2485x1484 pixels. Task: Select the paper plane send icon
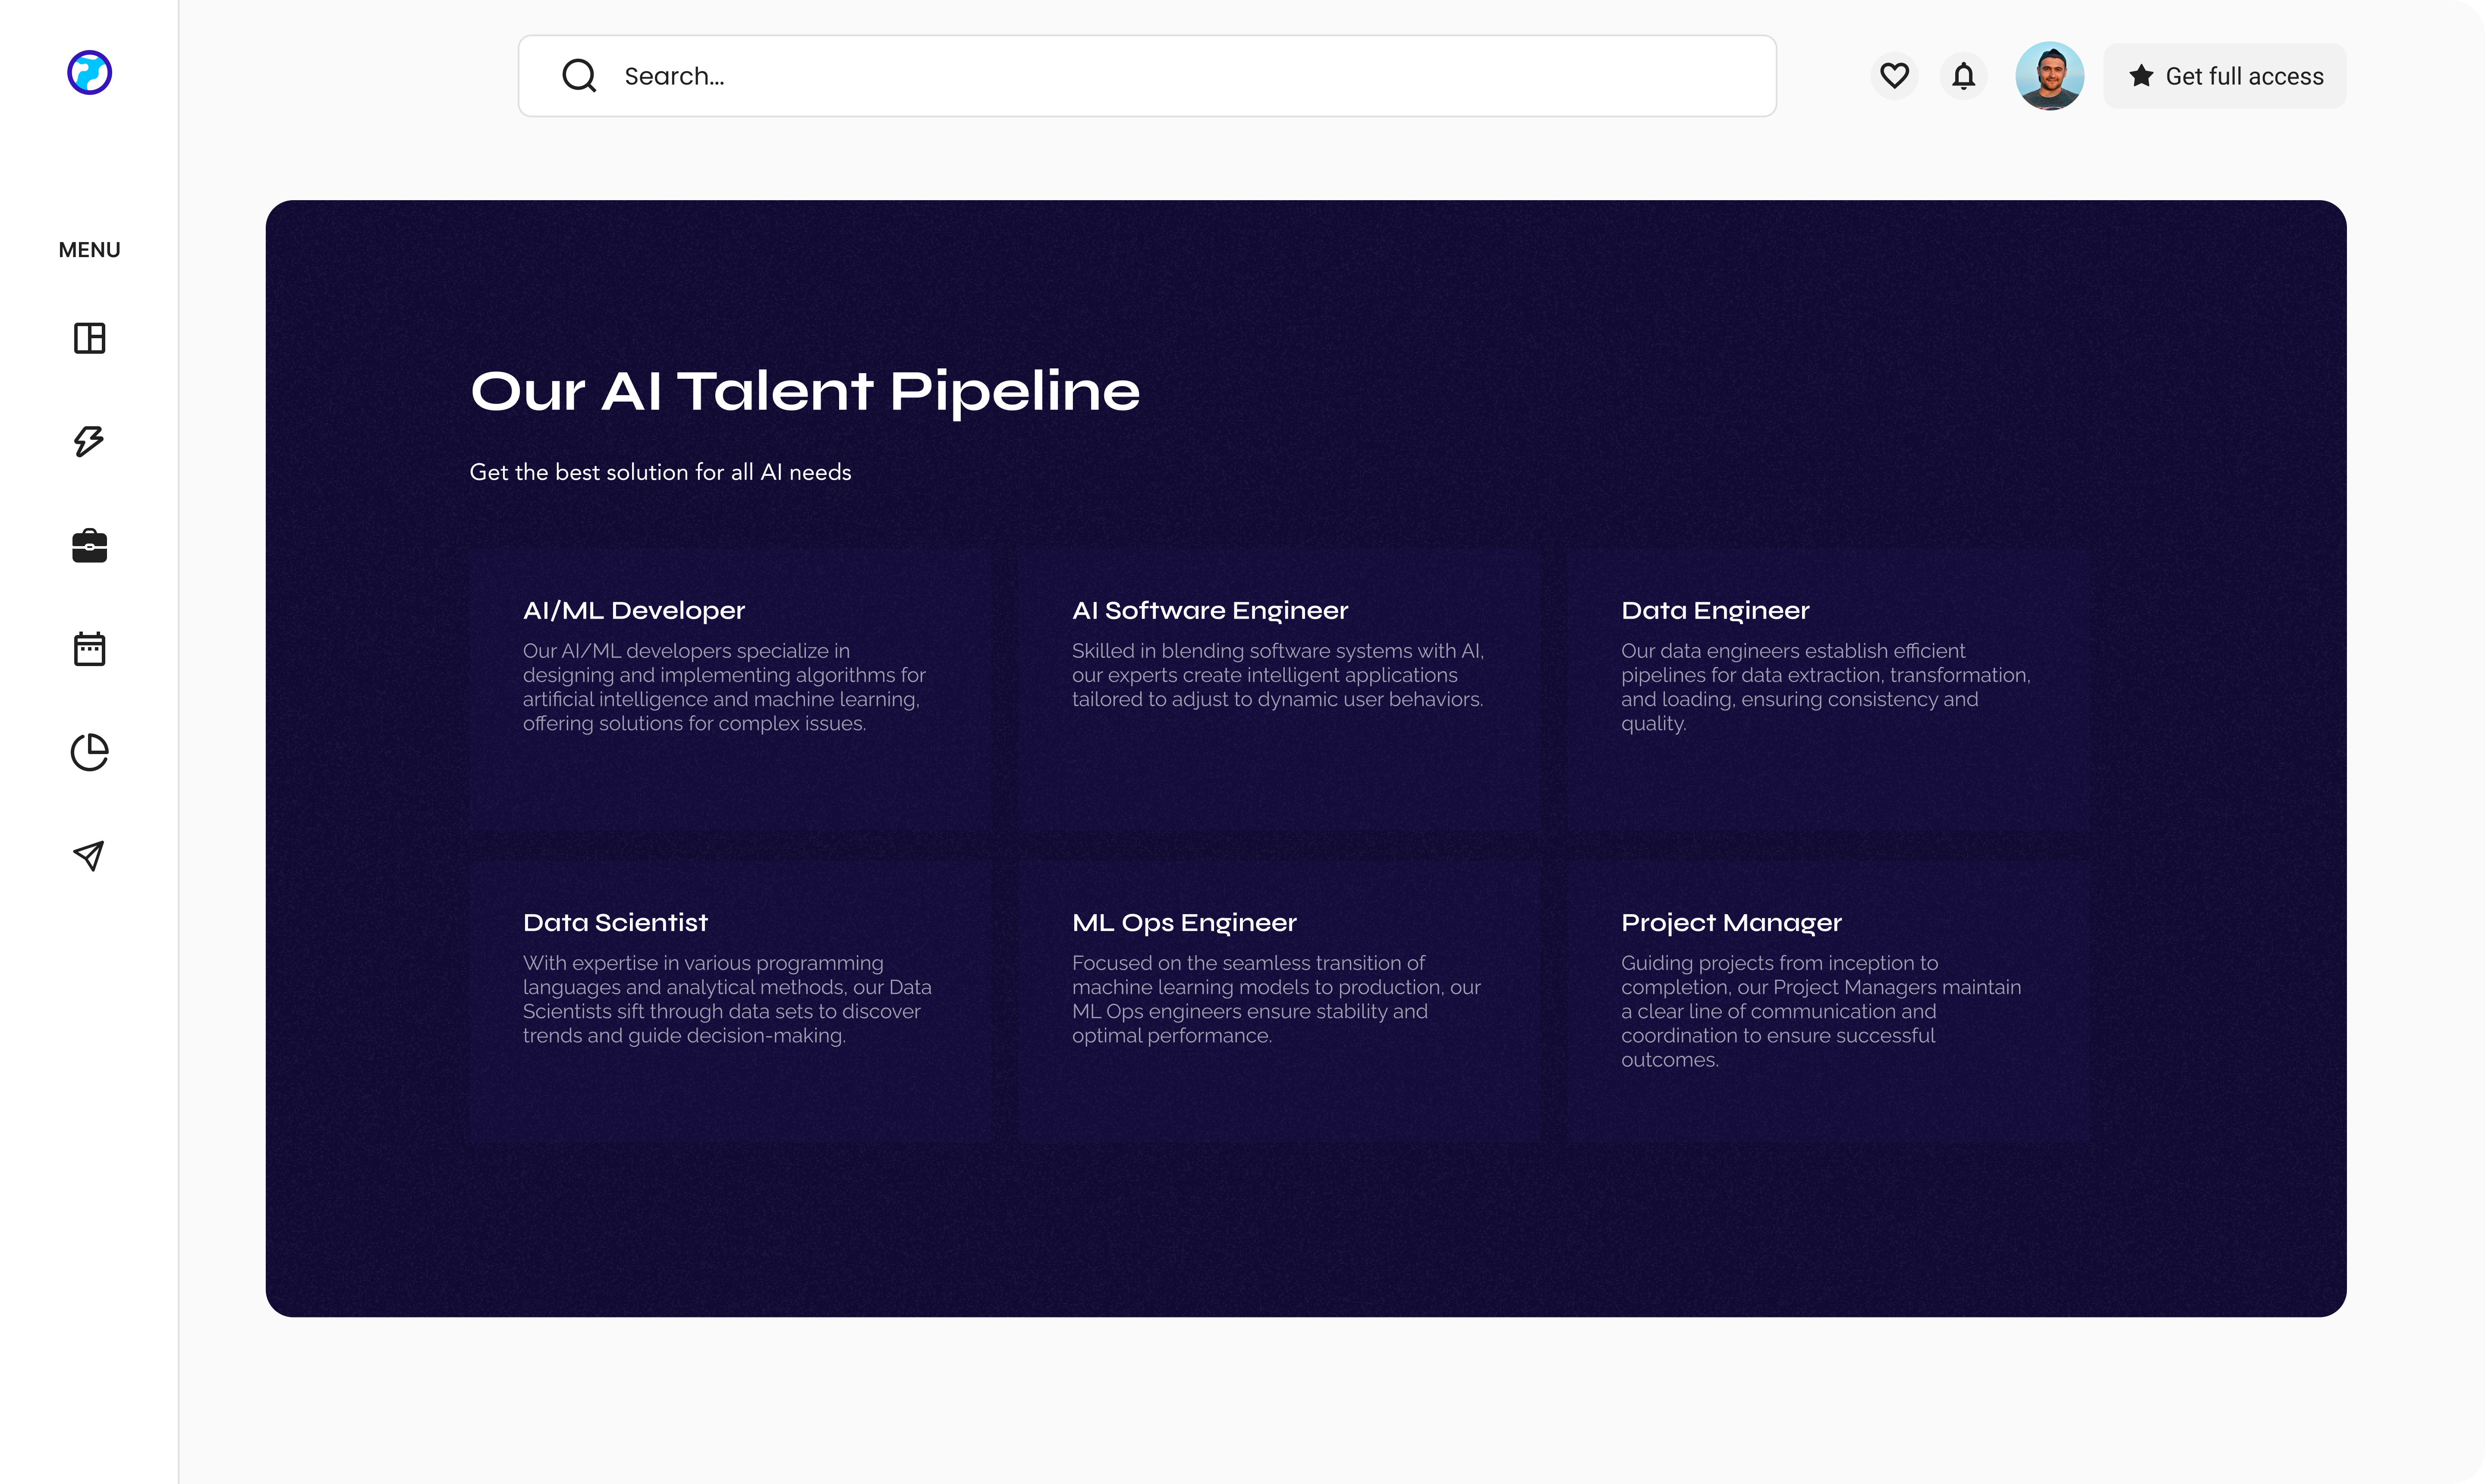[89, 855]
